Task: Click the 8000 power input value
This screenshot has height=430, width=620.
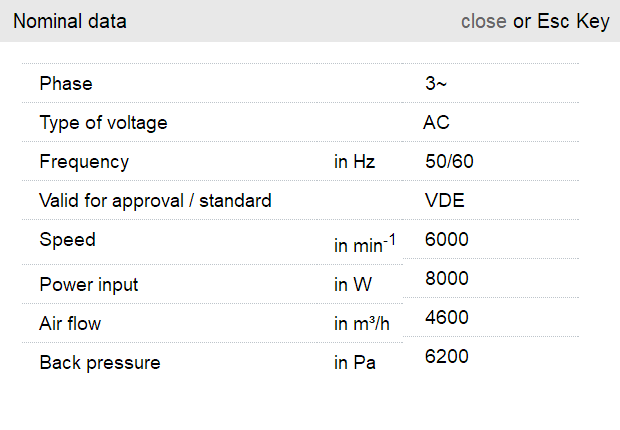Action: point(447,278)
